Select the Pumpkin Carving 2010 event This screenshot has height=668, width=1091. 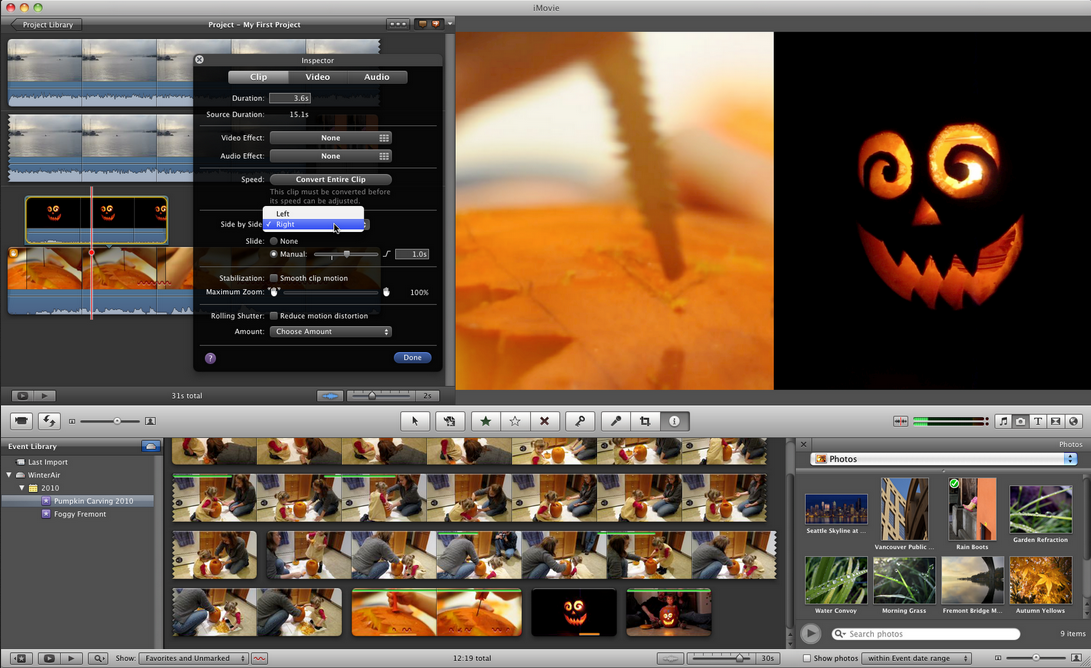pos(92,500)
